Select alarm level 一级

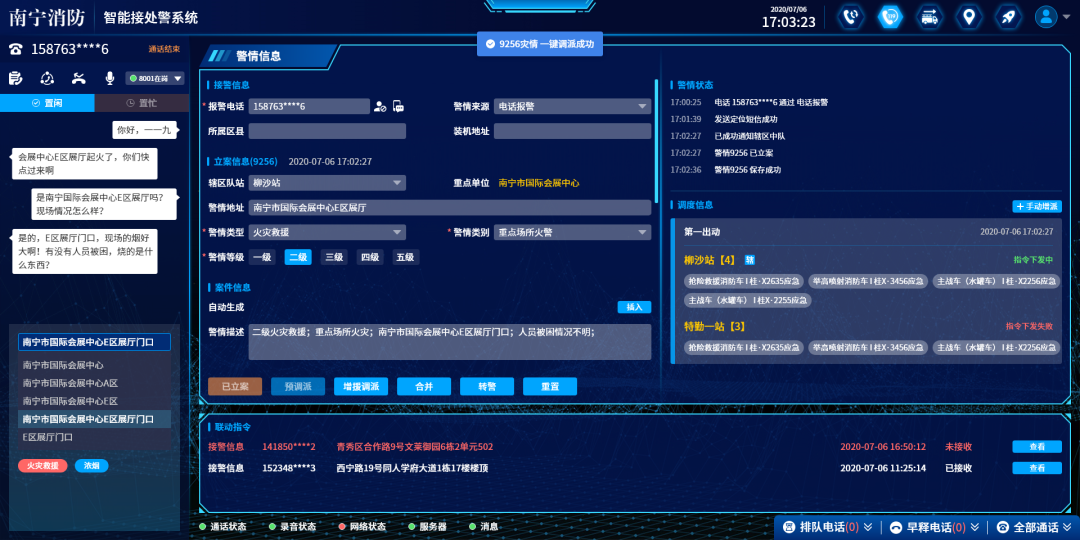click(262, 257)
